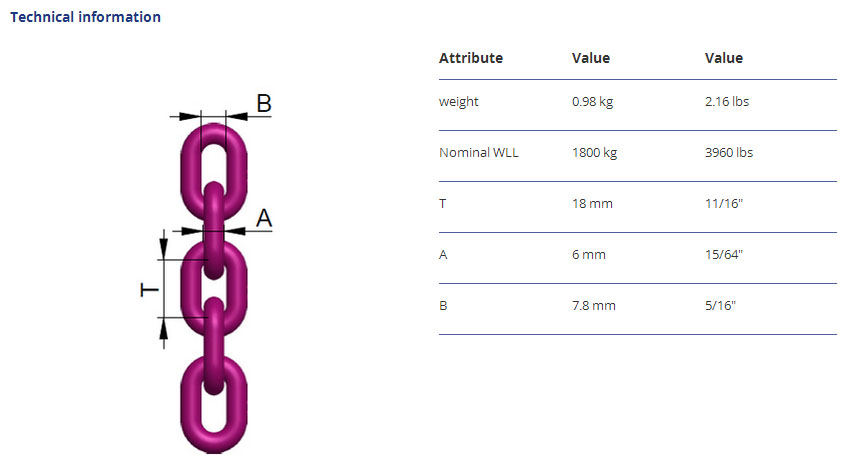Select the weight attribute row label
Viewport: 845px width, 470px height.
pyautogui.click(x=459, y=102)
